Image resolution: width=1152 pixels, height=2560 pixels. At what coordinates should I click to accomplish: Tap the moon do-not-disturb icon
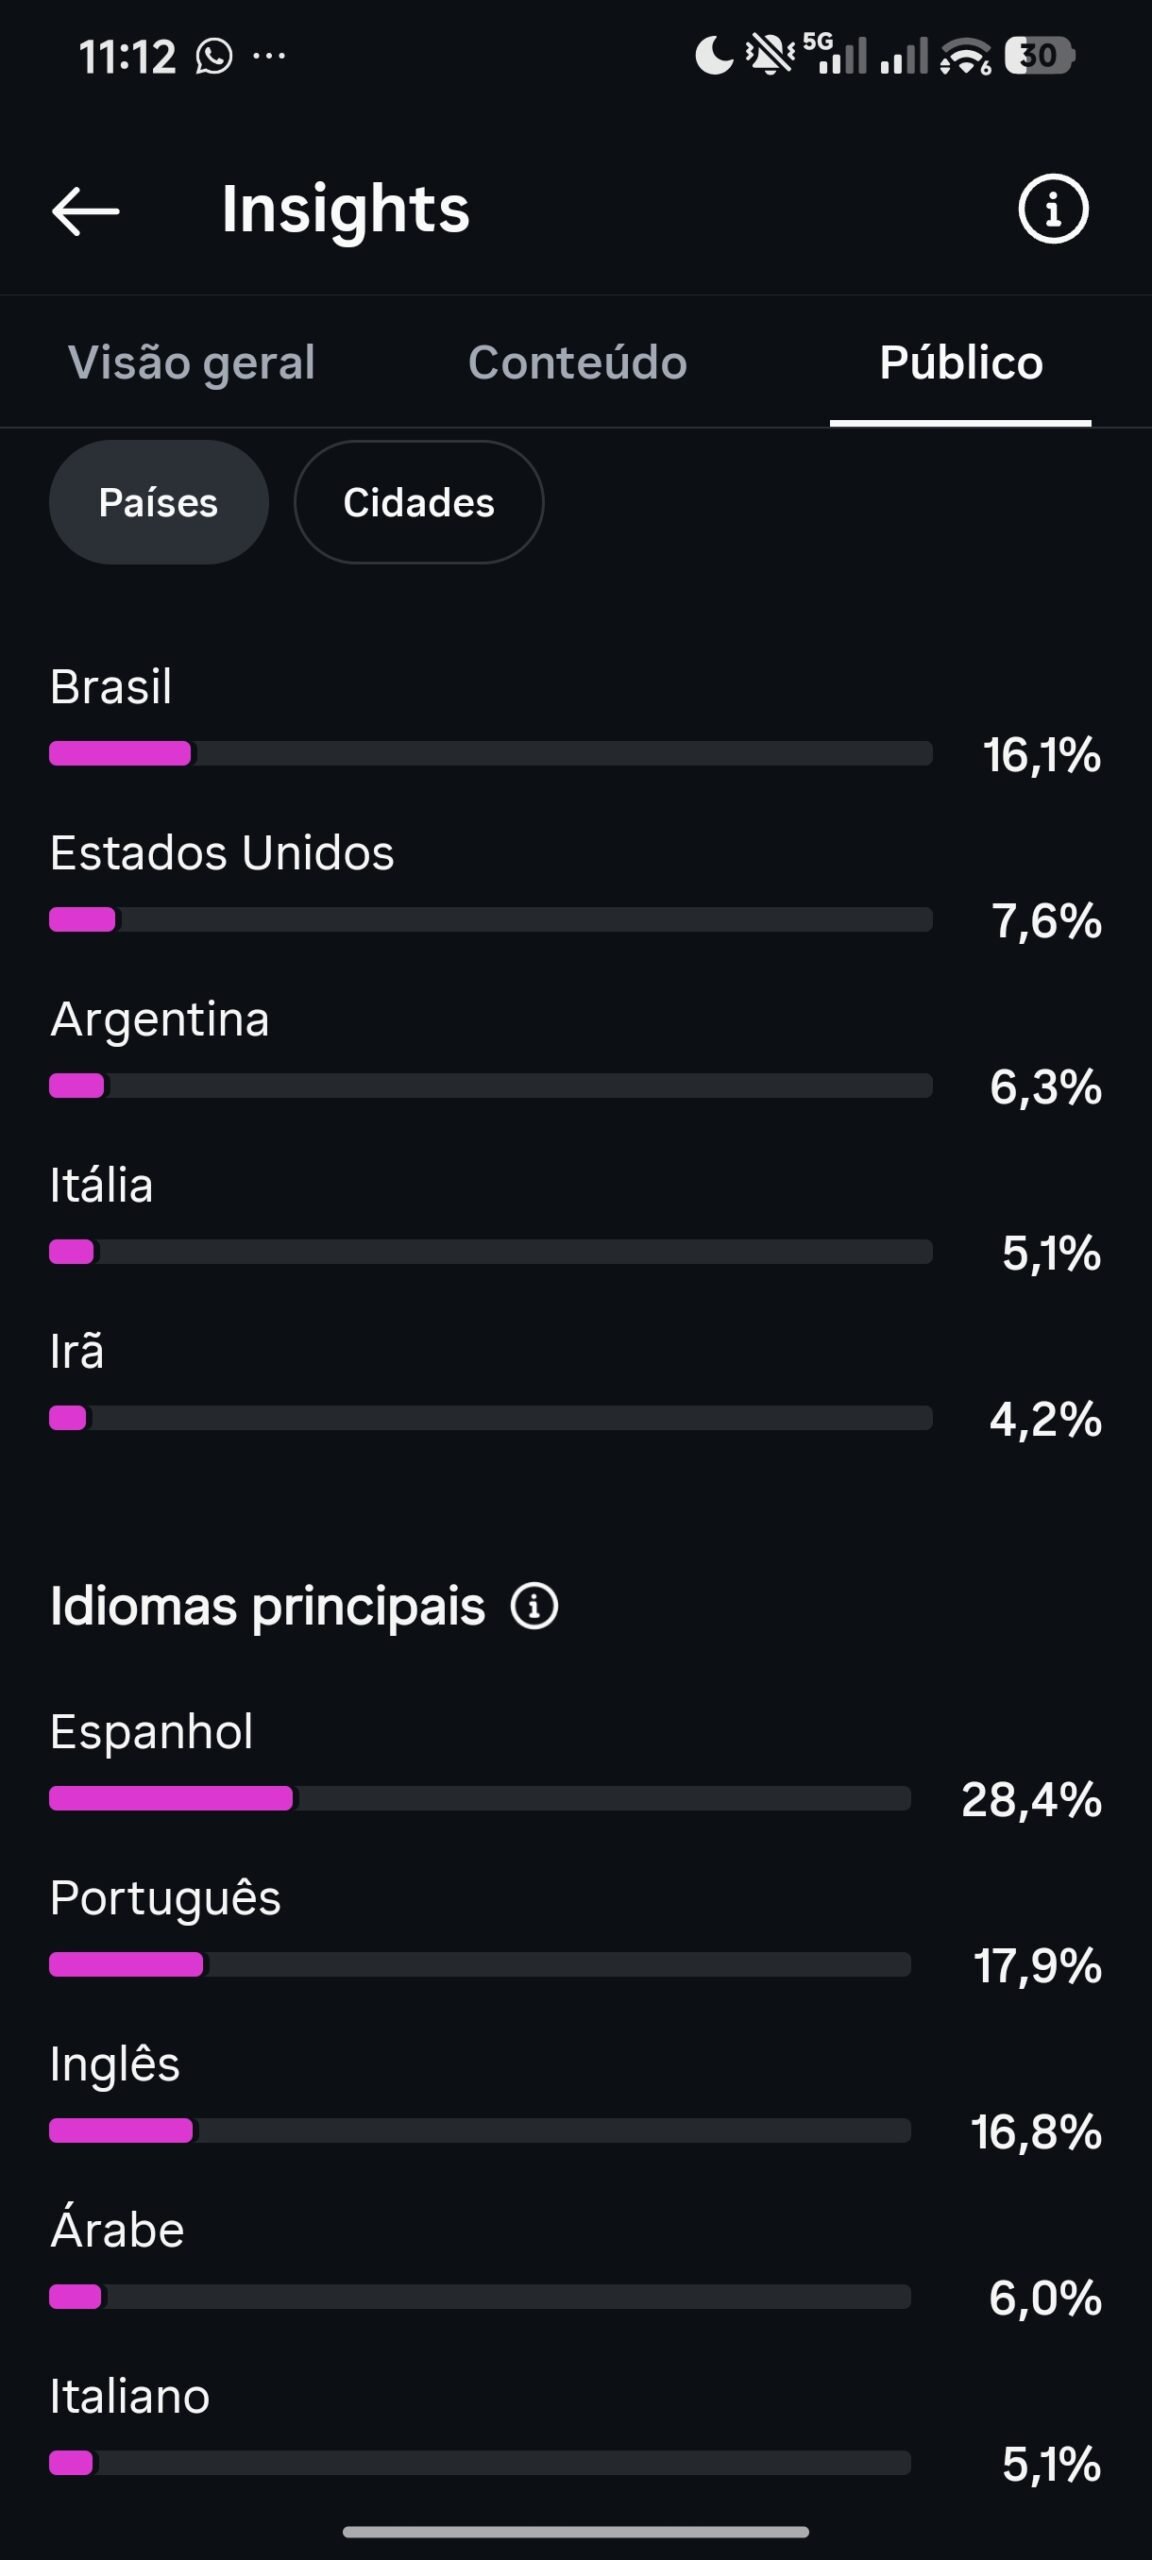tap(714, 55)
